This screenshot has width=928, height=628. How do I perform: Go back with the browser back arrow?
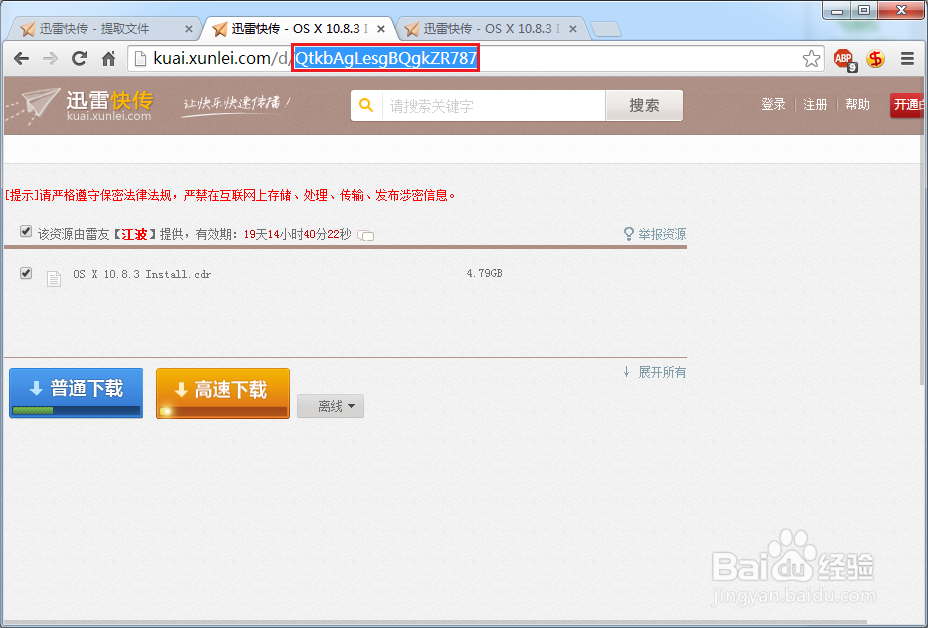pos(22,58)
